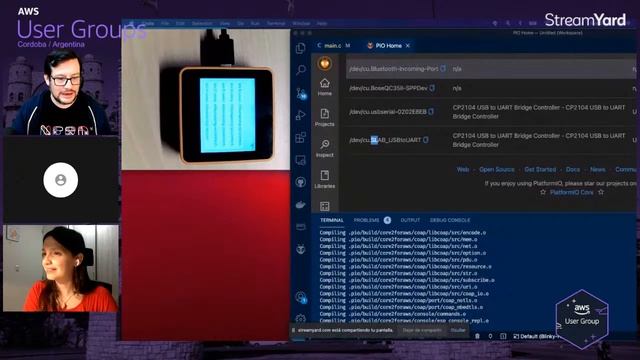Click the trash icon in status bar
The image size is (640, 360).
(x=477, y=336)
